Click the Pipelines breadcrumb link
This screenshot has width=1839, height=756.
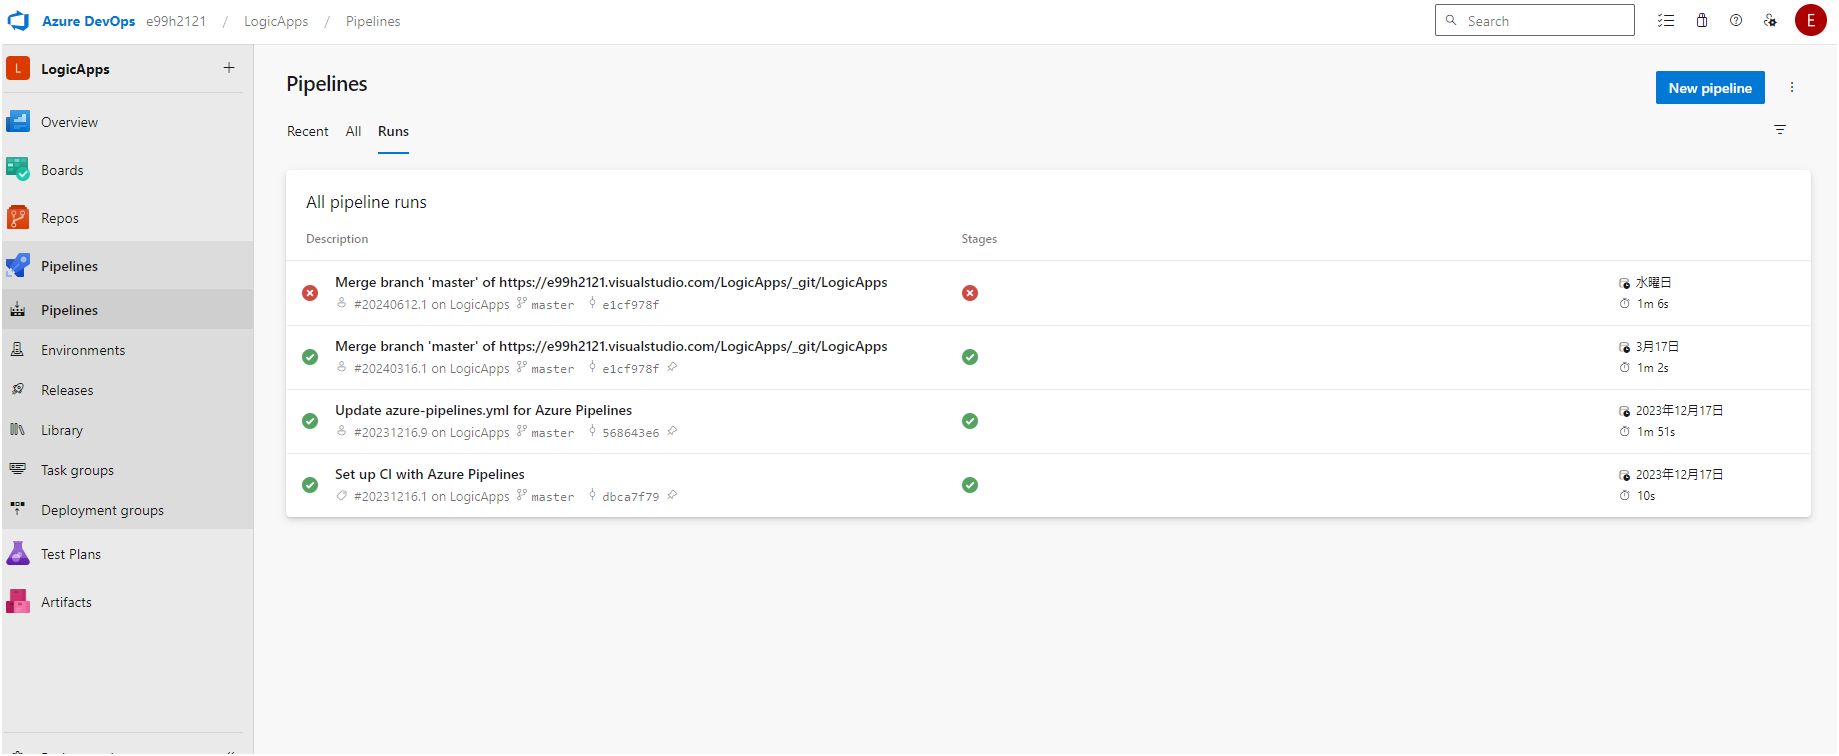[373, 21]
